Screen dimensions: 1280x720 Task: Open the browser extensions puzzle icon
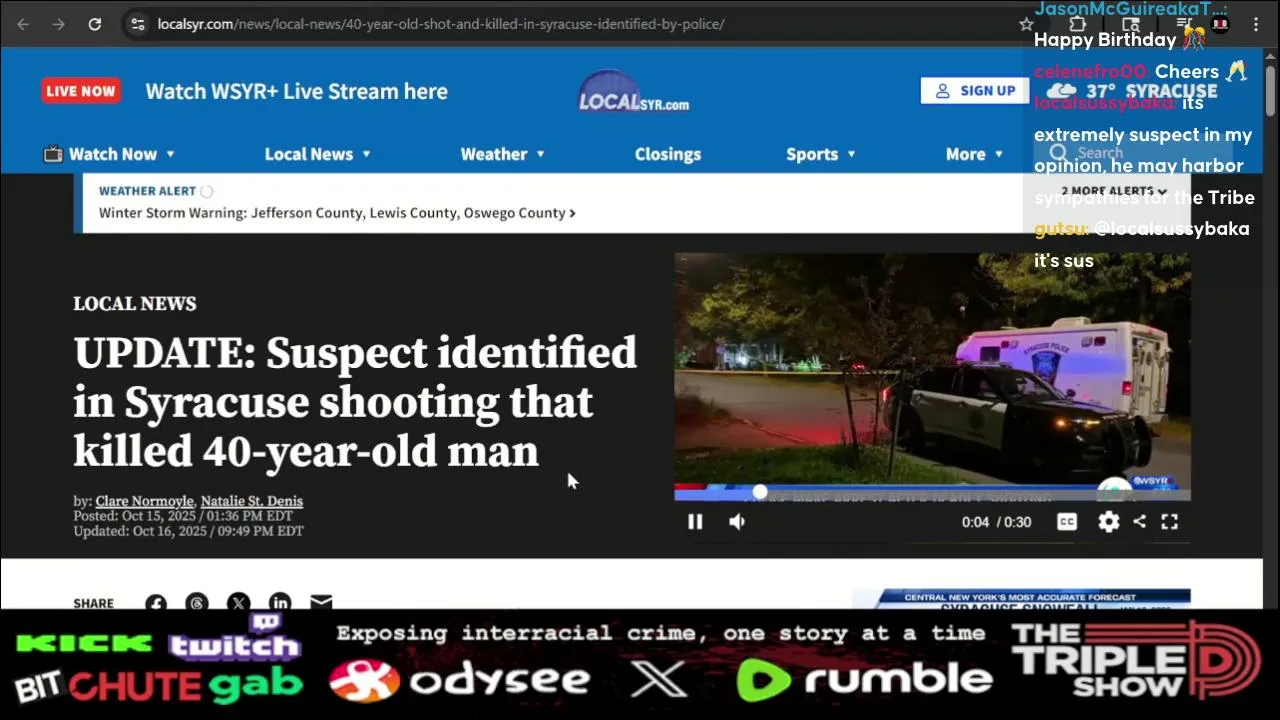[x=1077, y=24]
